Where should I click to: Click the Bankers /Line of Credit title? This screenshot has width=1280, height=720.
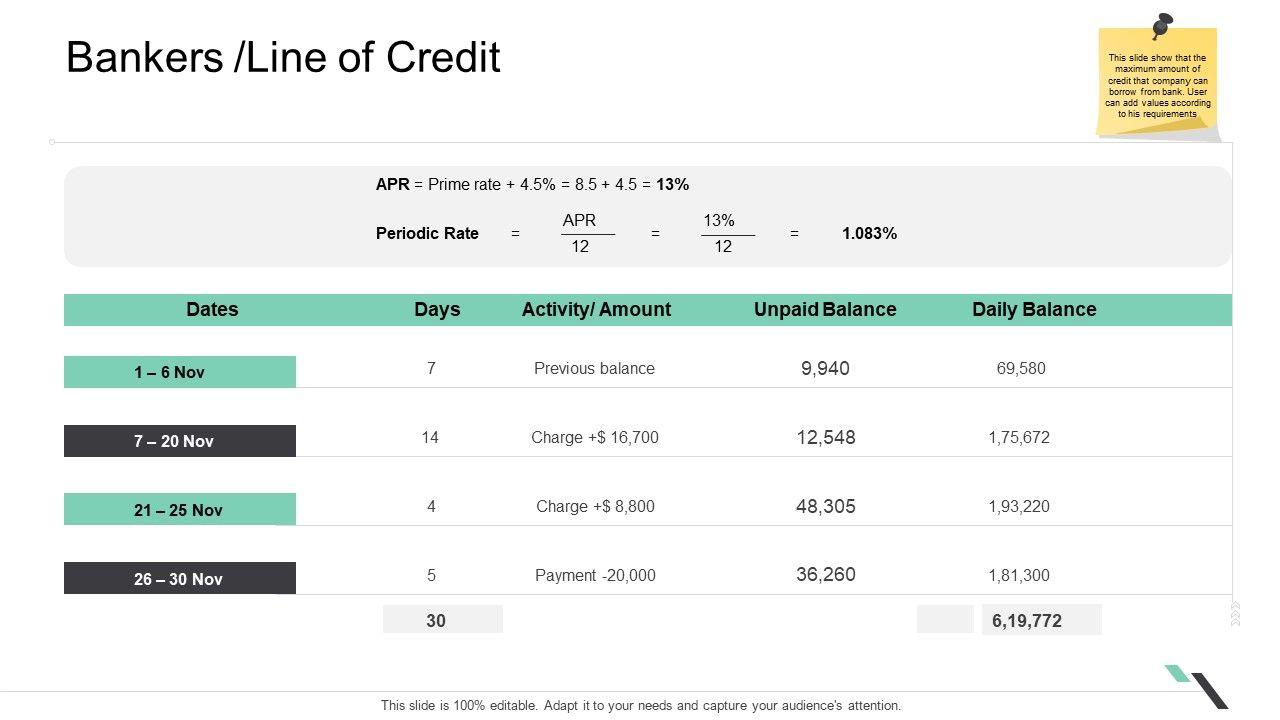[x=283, y=58]
